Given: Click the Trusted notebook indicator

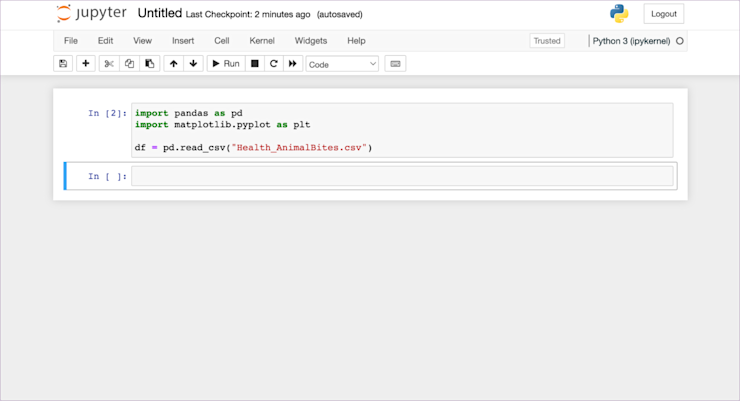Looking at the screenshot, I should point(547,41).
